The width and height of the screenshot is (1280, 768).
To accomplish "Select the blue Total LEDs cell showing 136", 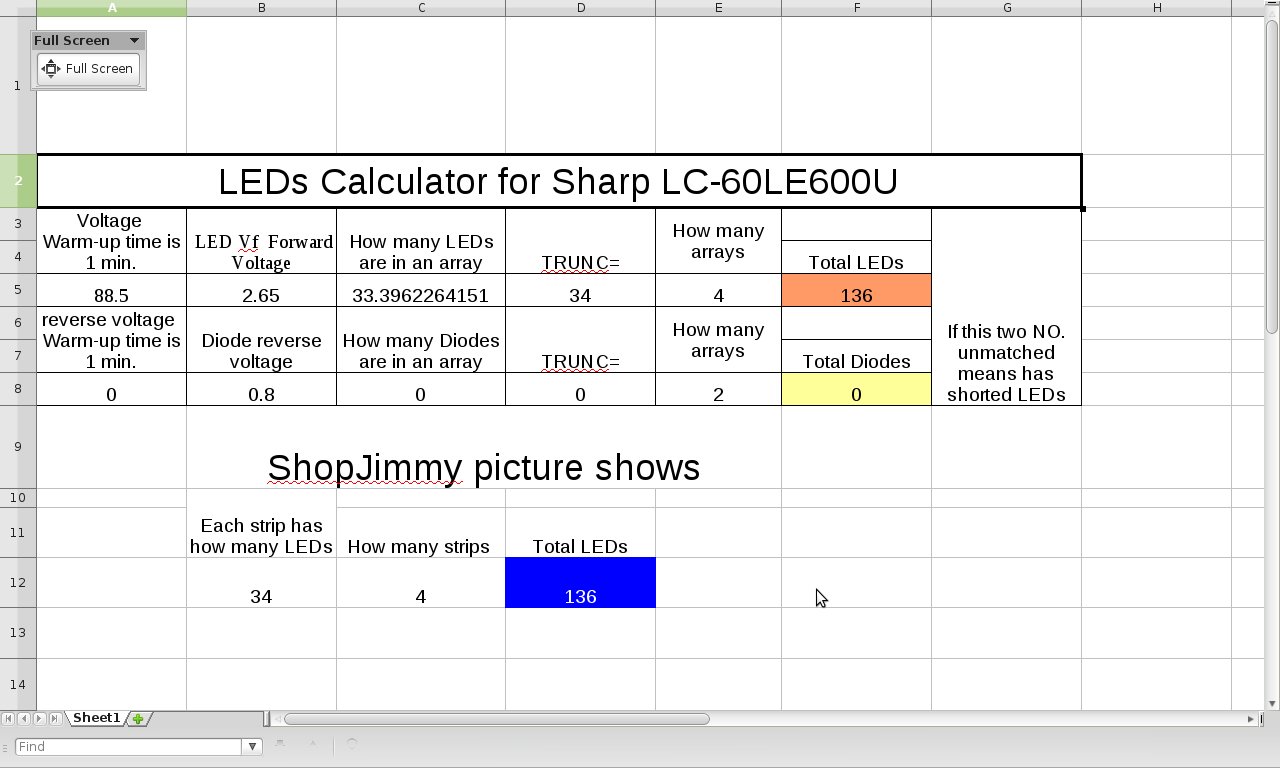I will pos(581,583).
